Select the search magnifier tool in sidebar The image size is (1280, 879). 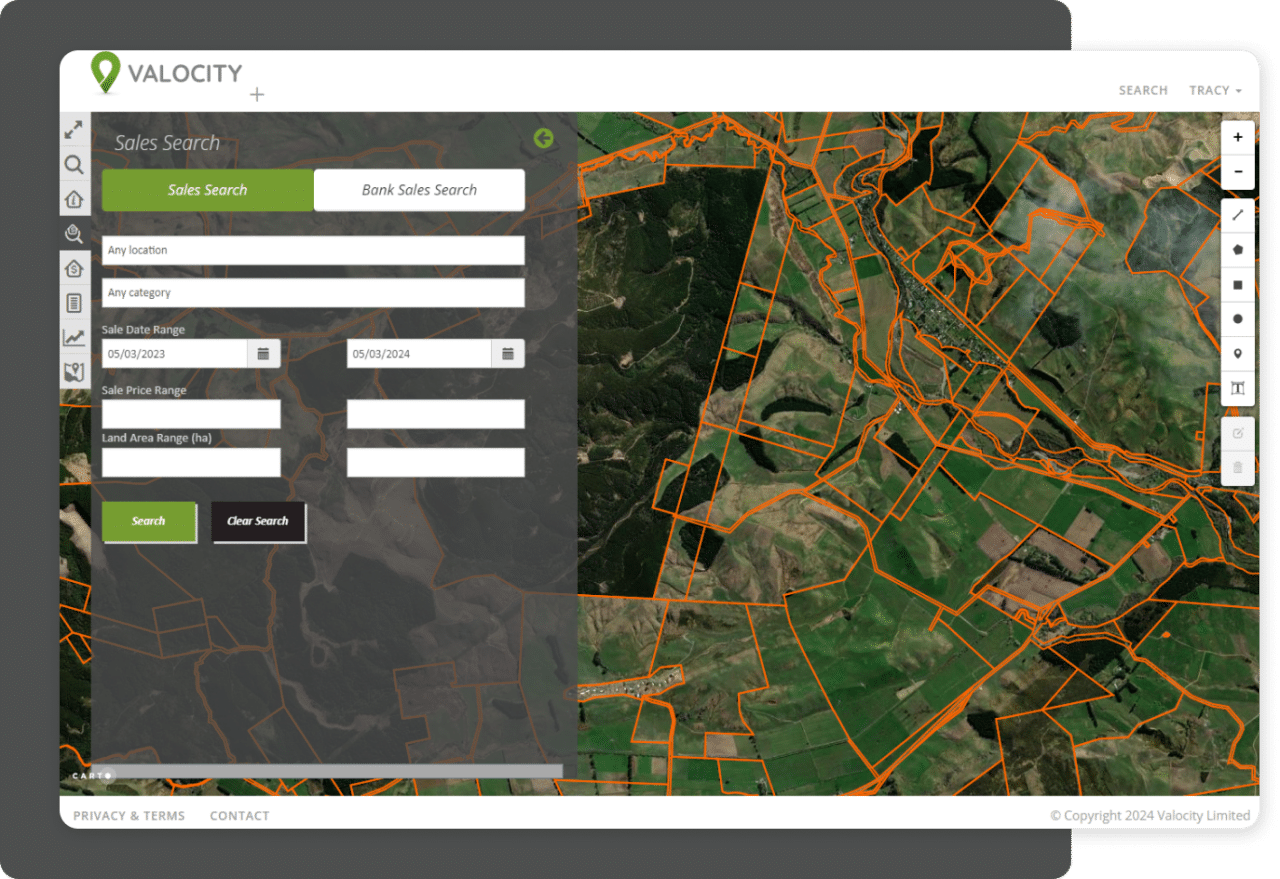74,164
